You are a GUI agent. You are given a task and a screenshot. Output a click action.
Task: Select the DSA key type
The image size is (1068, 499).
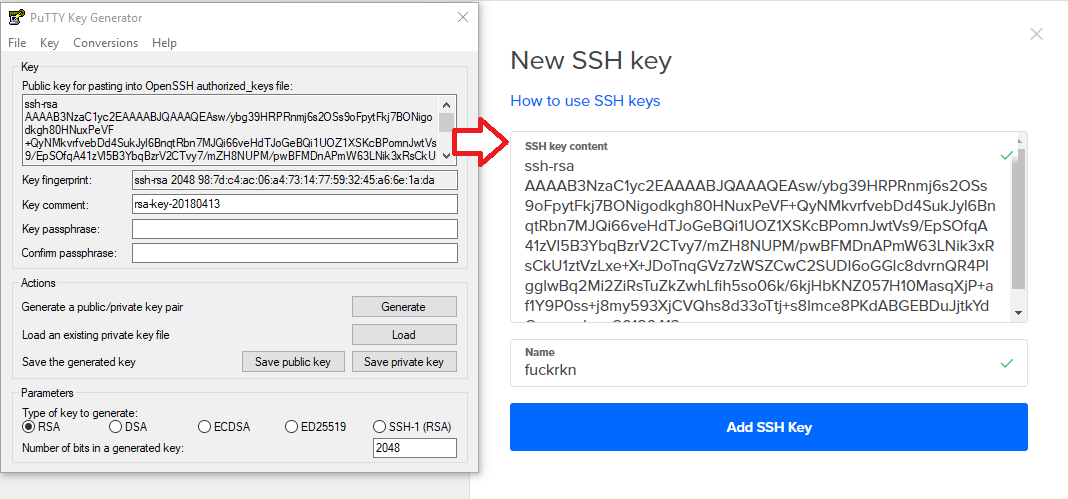click(128, 427)
